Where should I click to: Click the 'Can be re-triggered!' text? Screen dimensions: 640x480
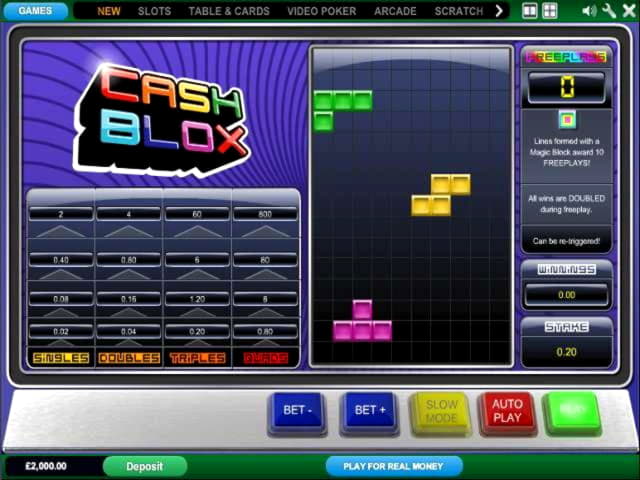[x=567, y=241]
